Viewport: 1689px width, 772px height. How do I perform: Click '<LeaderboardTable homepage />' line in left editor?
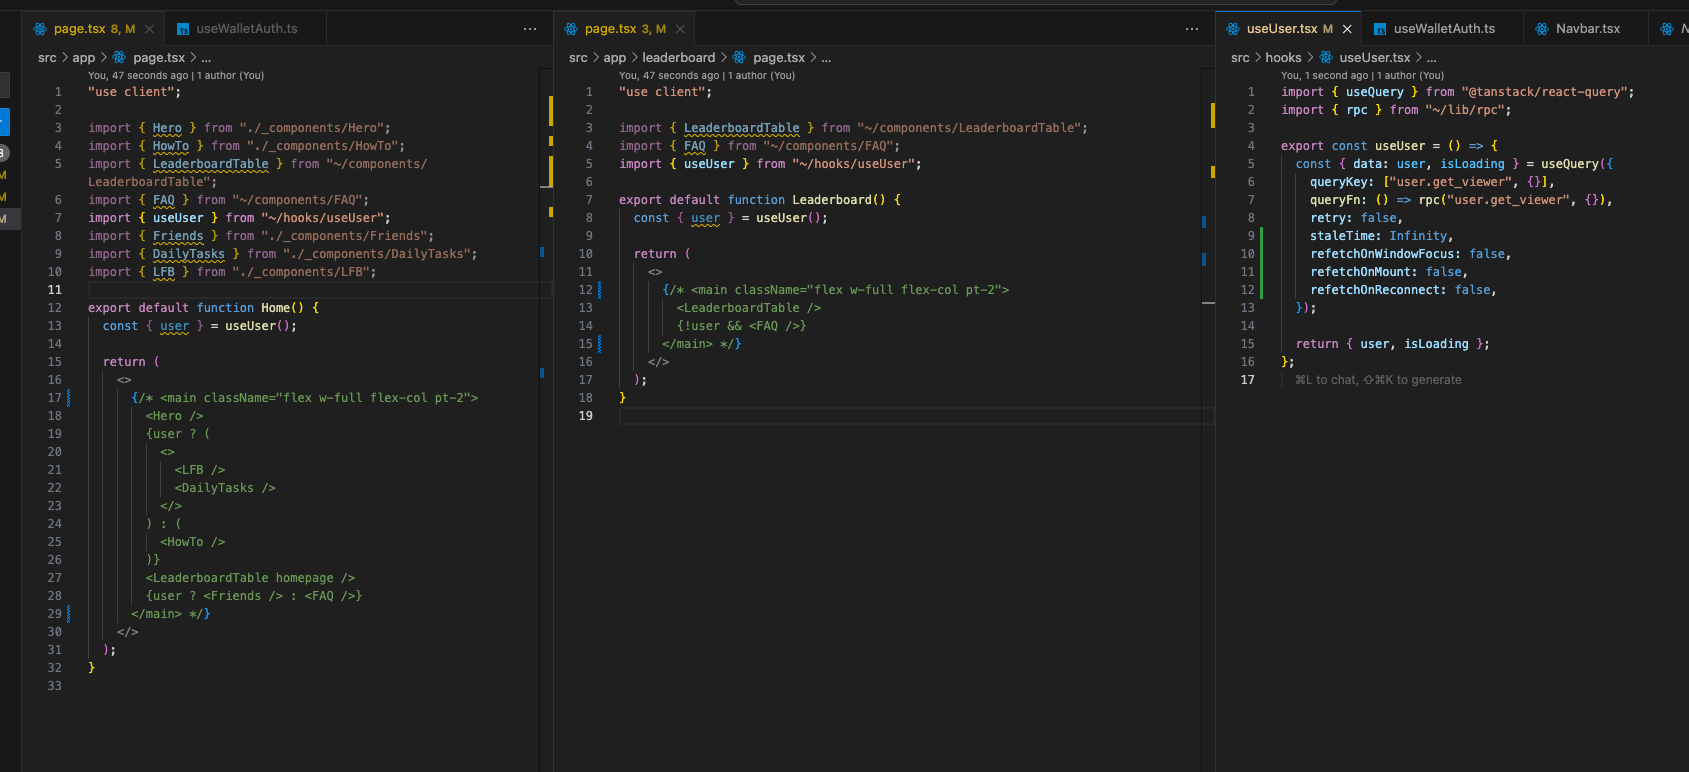[250, 578]
